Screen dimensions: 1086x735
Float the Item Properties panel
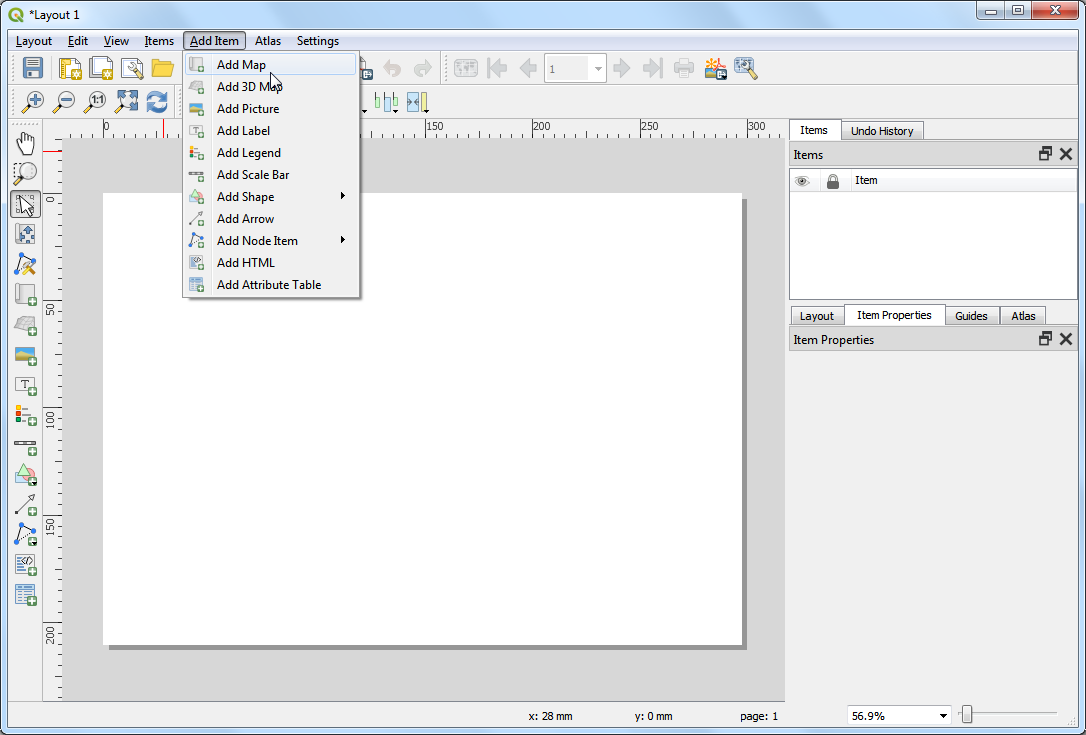click(x=1045, y=339)
